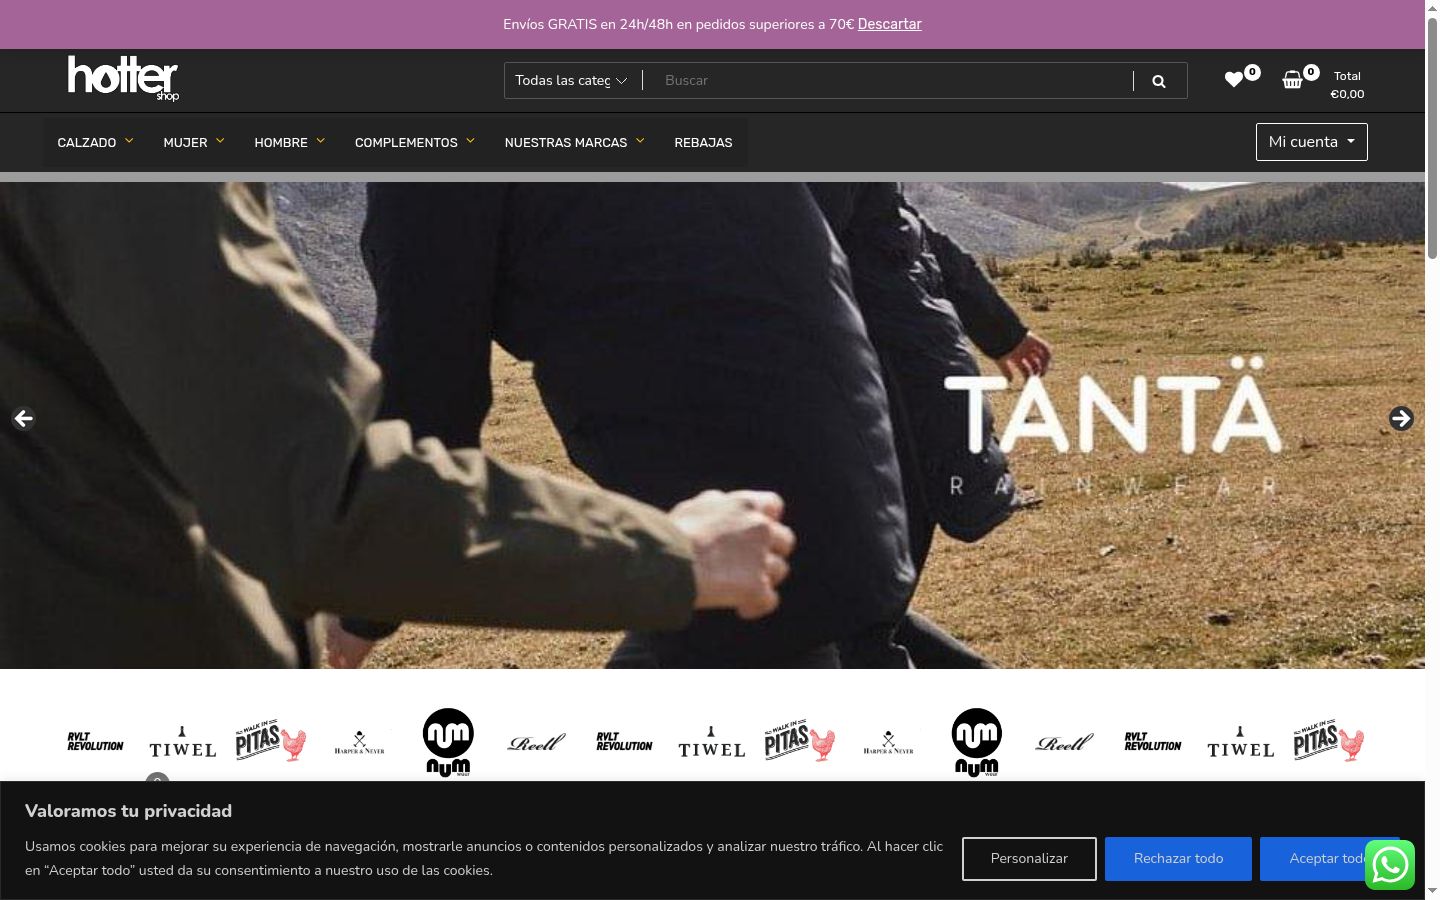Click Aceptar todo cookie button
1440x900 pixels.
(1328, 859)
